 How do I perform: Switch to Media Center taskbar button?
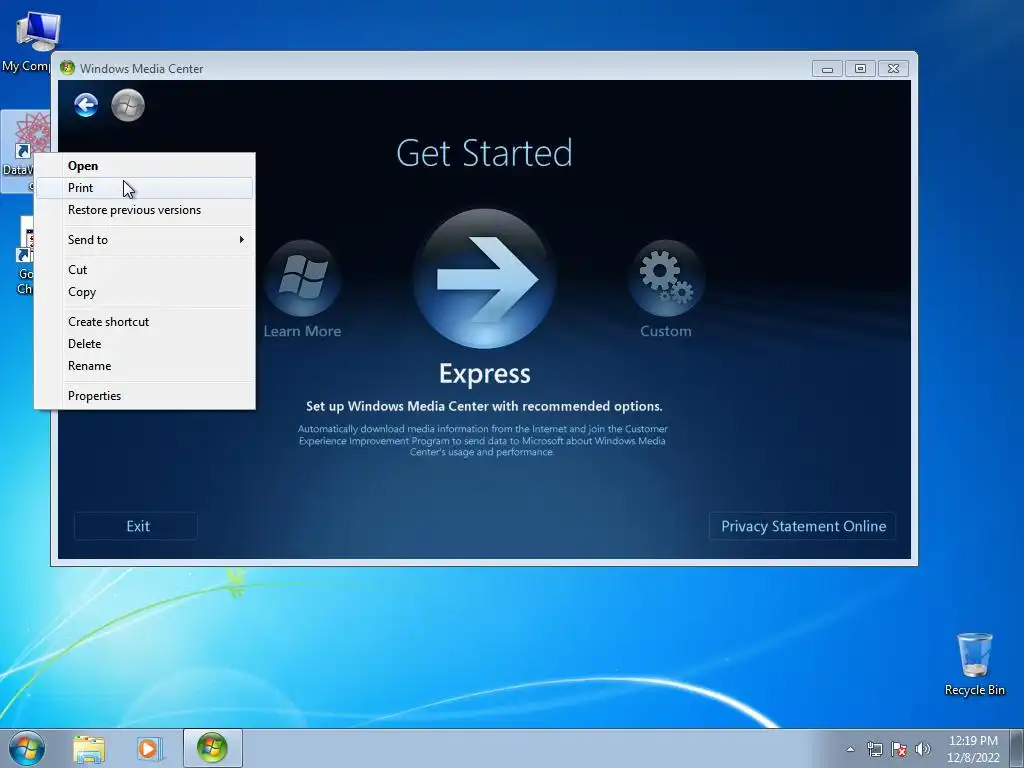212,748
